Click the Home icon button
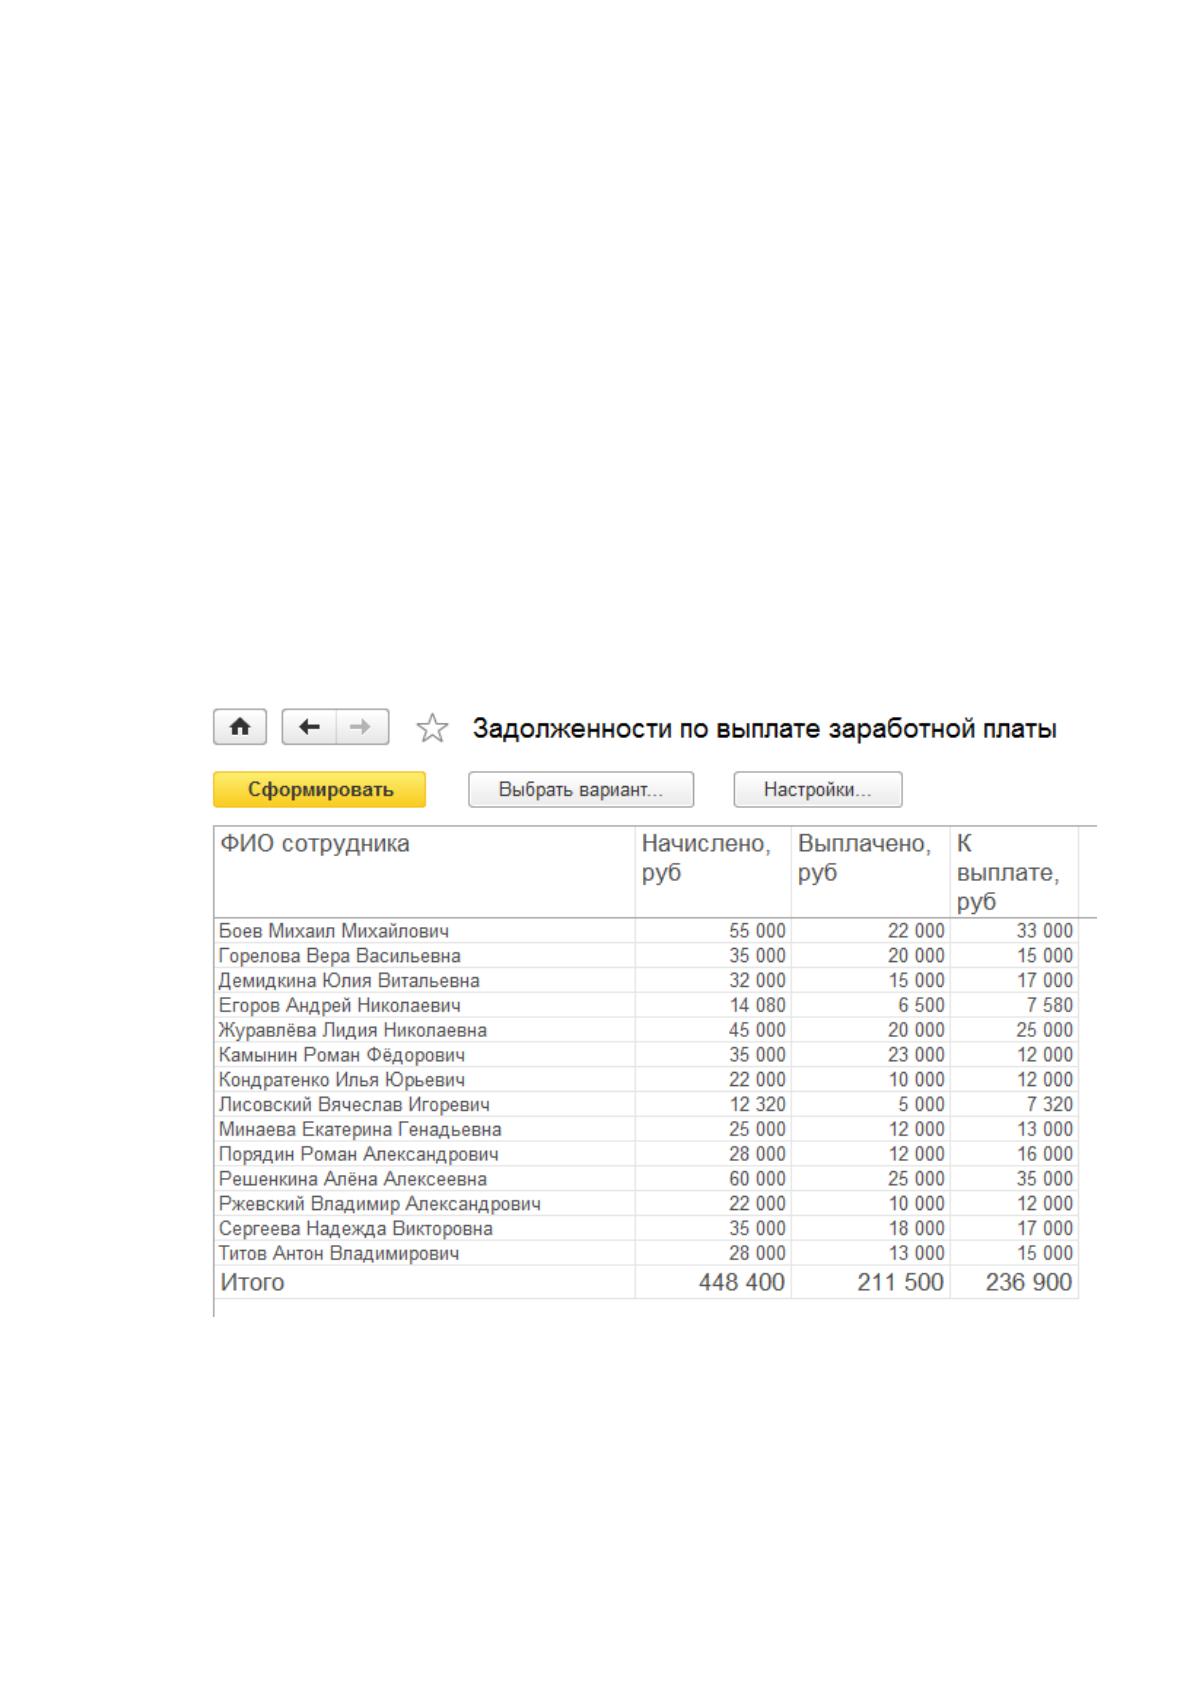The height and width of the screenshot is (1684, 1190). coord(240,727)
